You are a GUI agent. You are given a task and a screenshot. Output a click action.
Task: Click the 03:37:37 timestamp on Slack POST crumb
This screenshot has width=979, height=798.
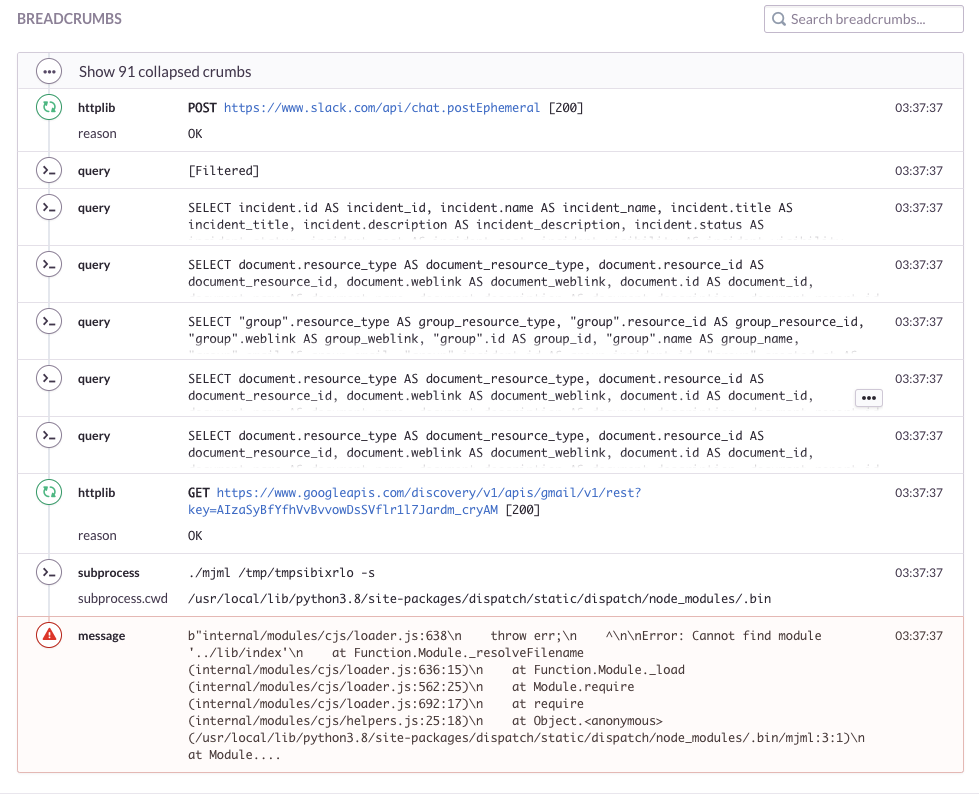point(918,107)
